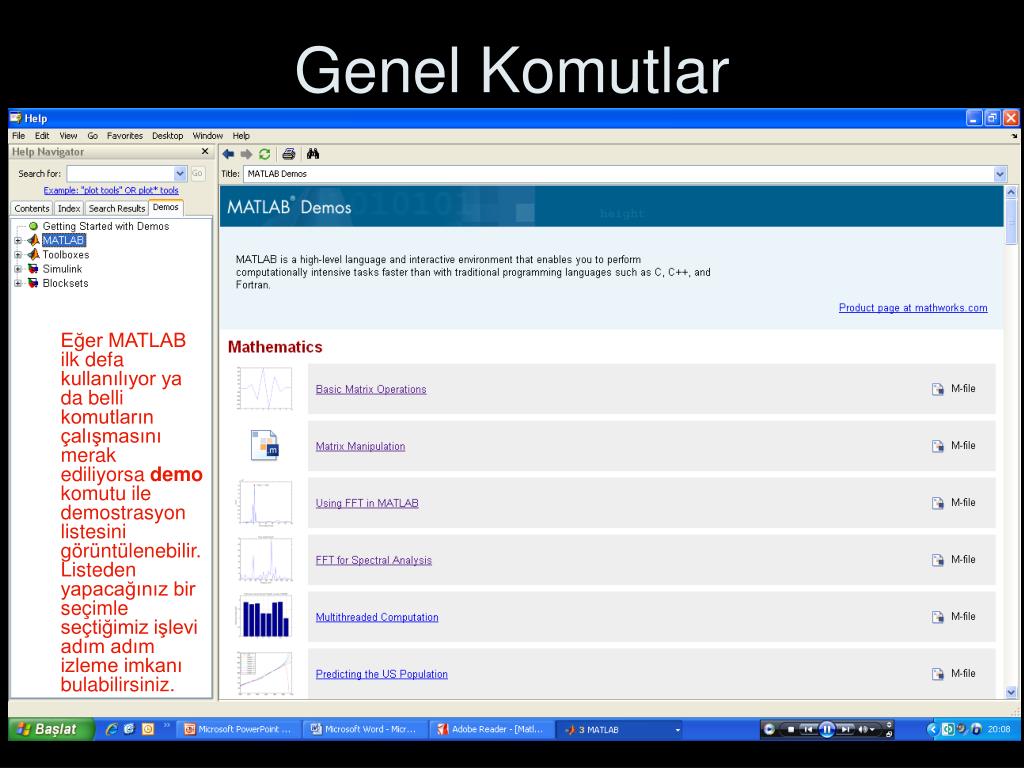The image size is (1024, 768).
Task: Click M-file icon for Multithreaded Computation
Action: pos(938,617)
